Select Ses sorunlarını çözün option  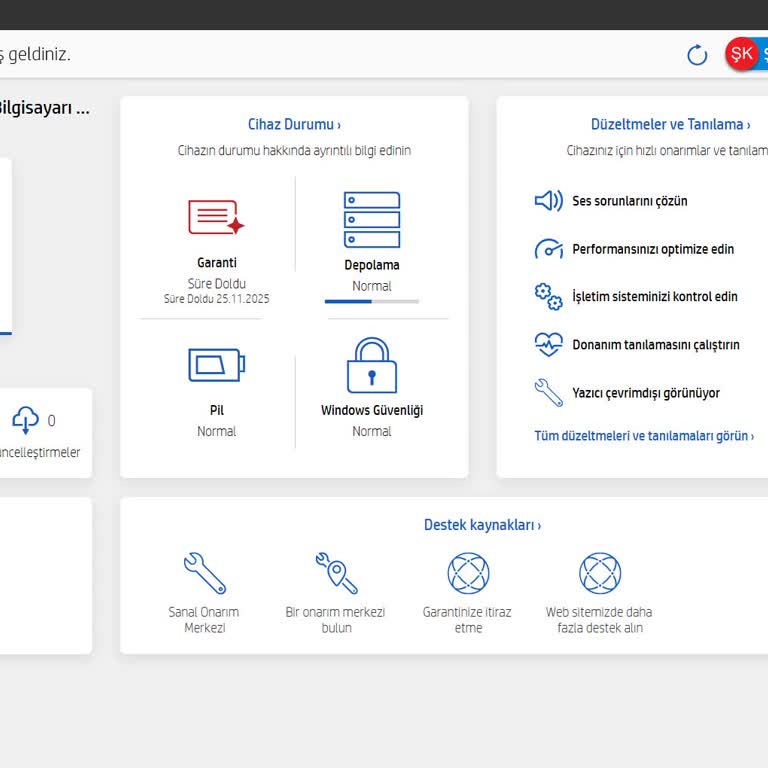pos(630,201)
